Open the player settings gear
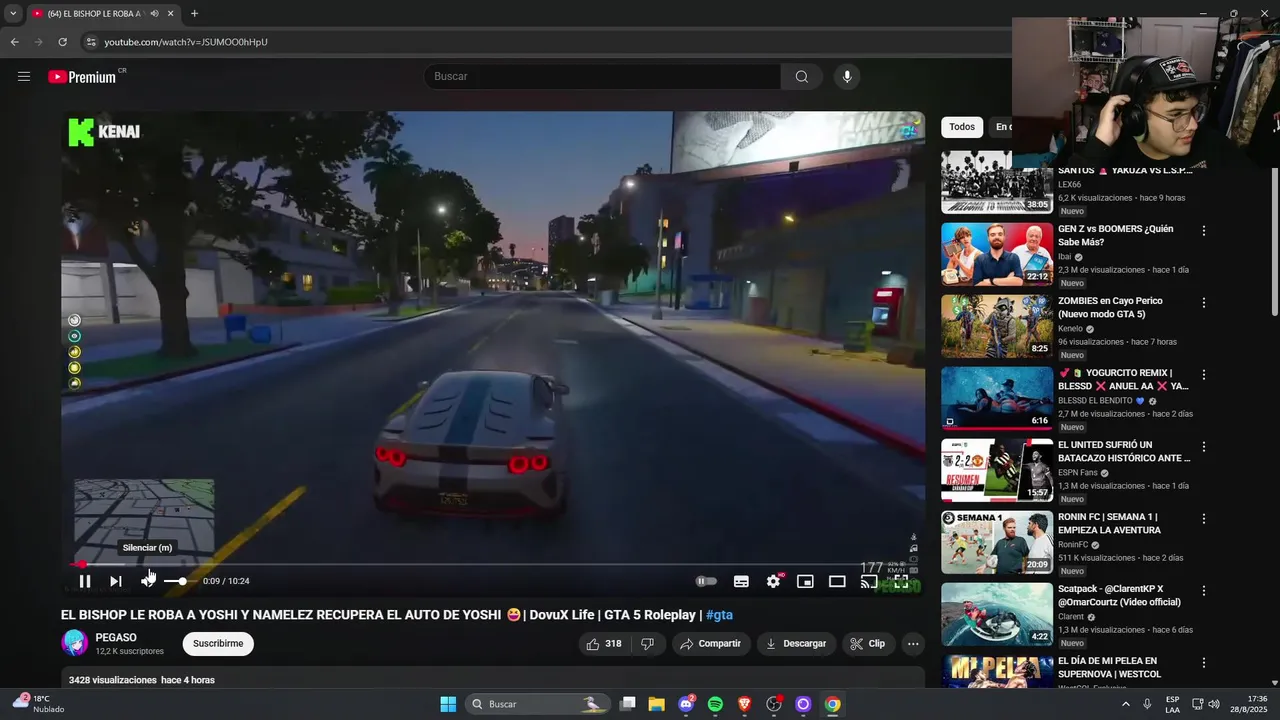Viewport: 1280px width, 720px height. [773, 581]
